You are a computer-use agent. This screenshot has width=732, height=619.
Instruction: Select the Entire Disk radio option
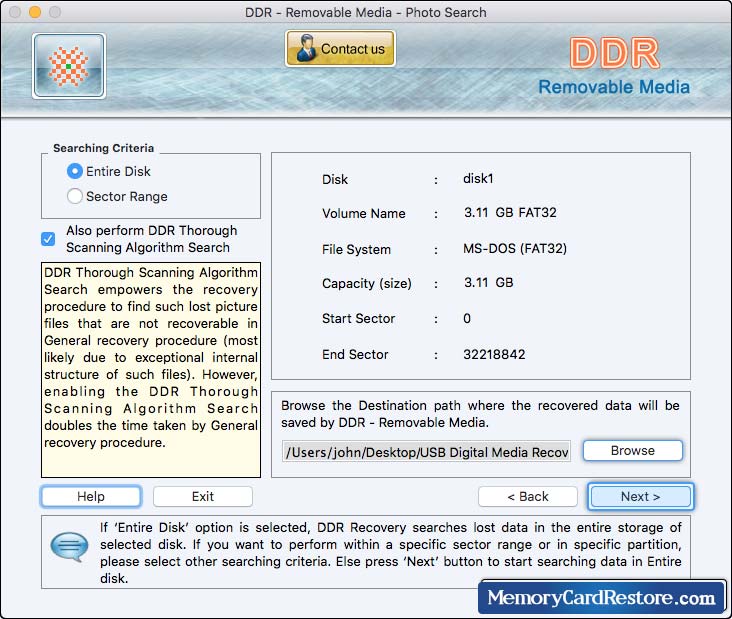pyautogui.click(x=75, y=171)
